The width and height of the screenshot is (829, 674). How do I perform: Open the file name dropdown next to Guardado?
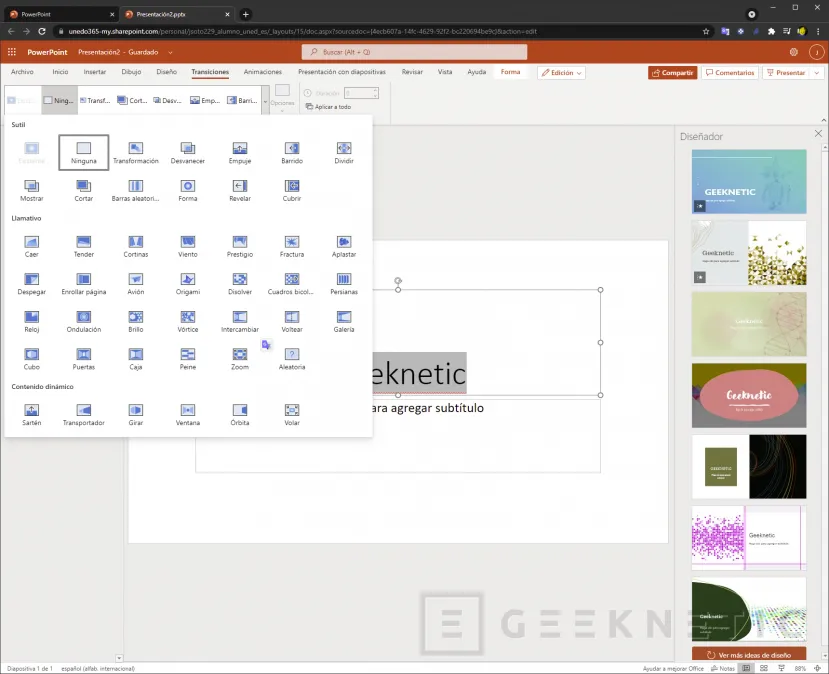point(170,52)
